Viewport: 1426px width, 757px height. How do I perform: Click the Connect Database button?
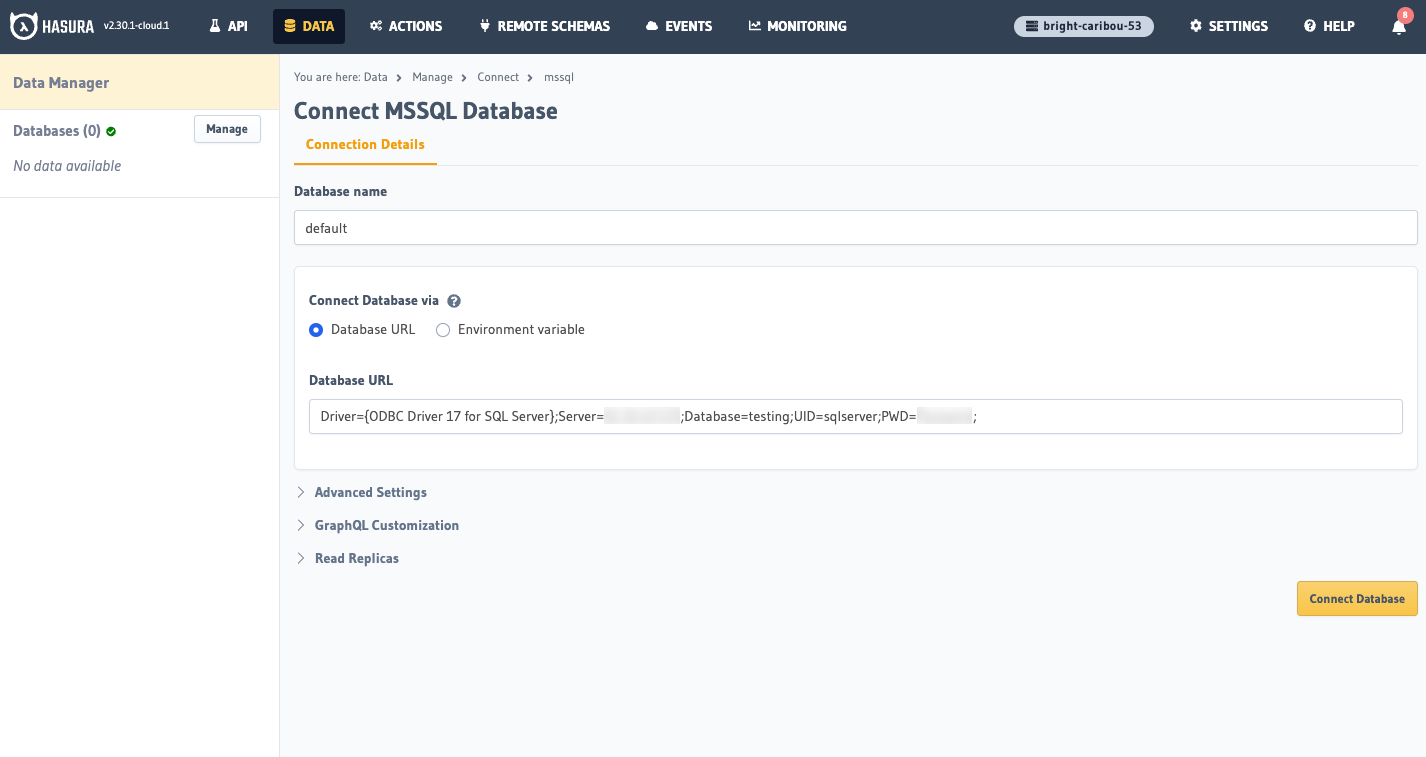coord(1357,599)
